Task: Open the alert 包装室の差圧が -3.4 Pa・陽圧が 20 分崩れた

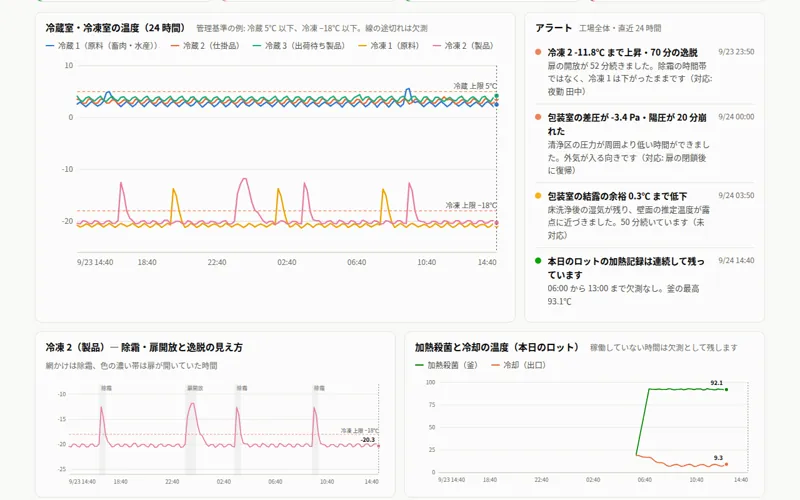Action: pyautogui.click(x=644, y=143)
